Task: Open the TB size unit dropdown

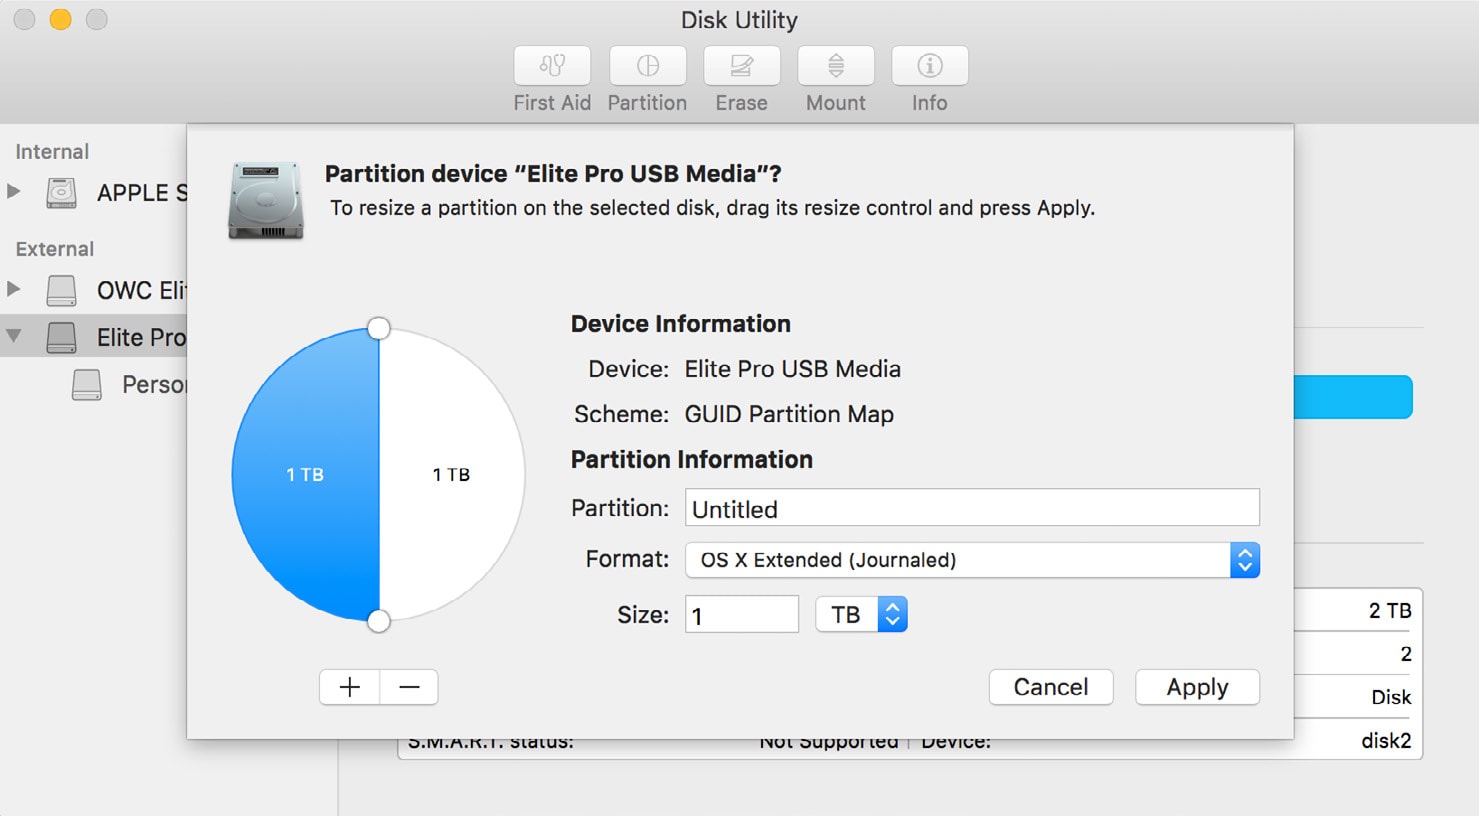Action: coord(861,614)
